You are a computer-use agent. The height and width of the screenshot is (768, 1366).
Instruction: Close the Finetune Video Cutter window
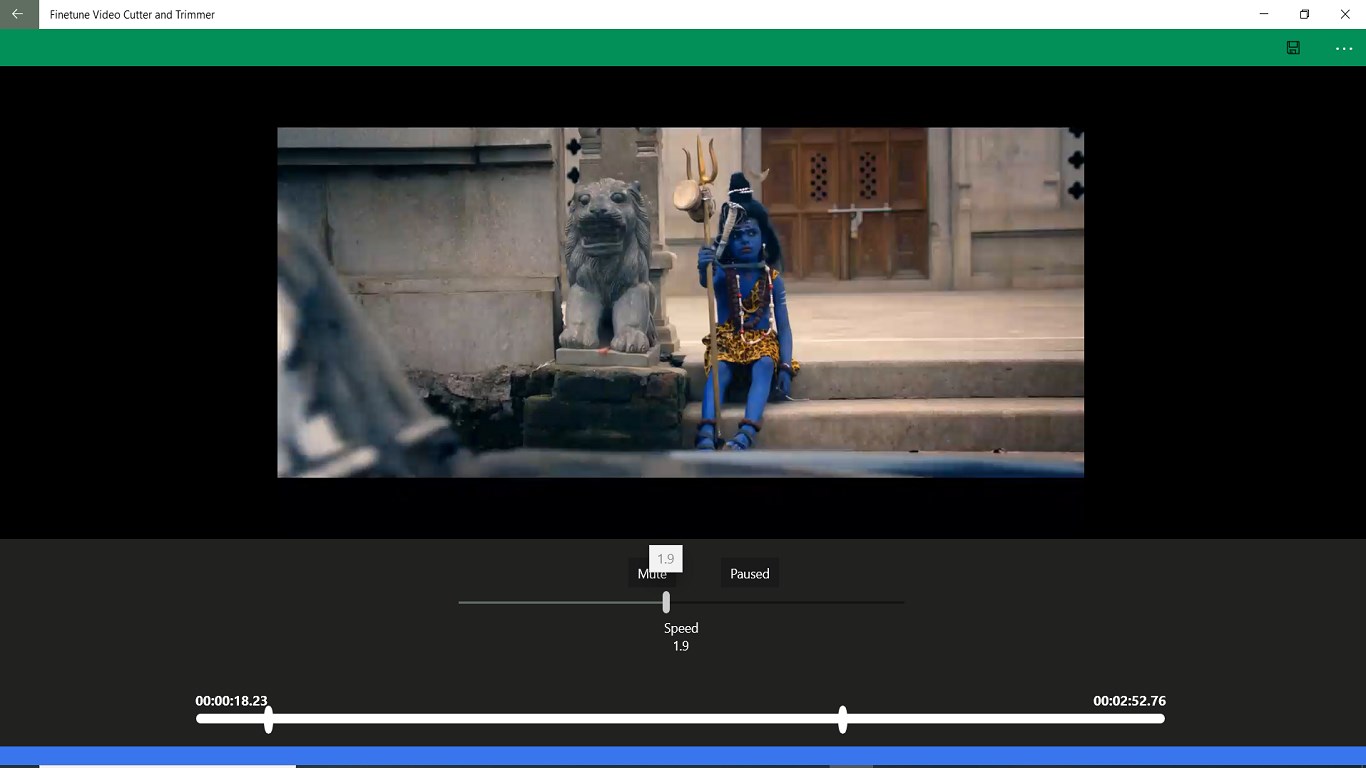click(x=1345, y=14)
